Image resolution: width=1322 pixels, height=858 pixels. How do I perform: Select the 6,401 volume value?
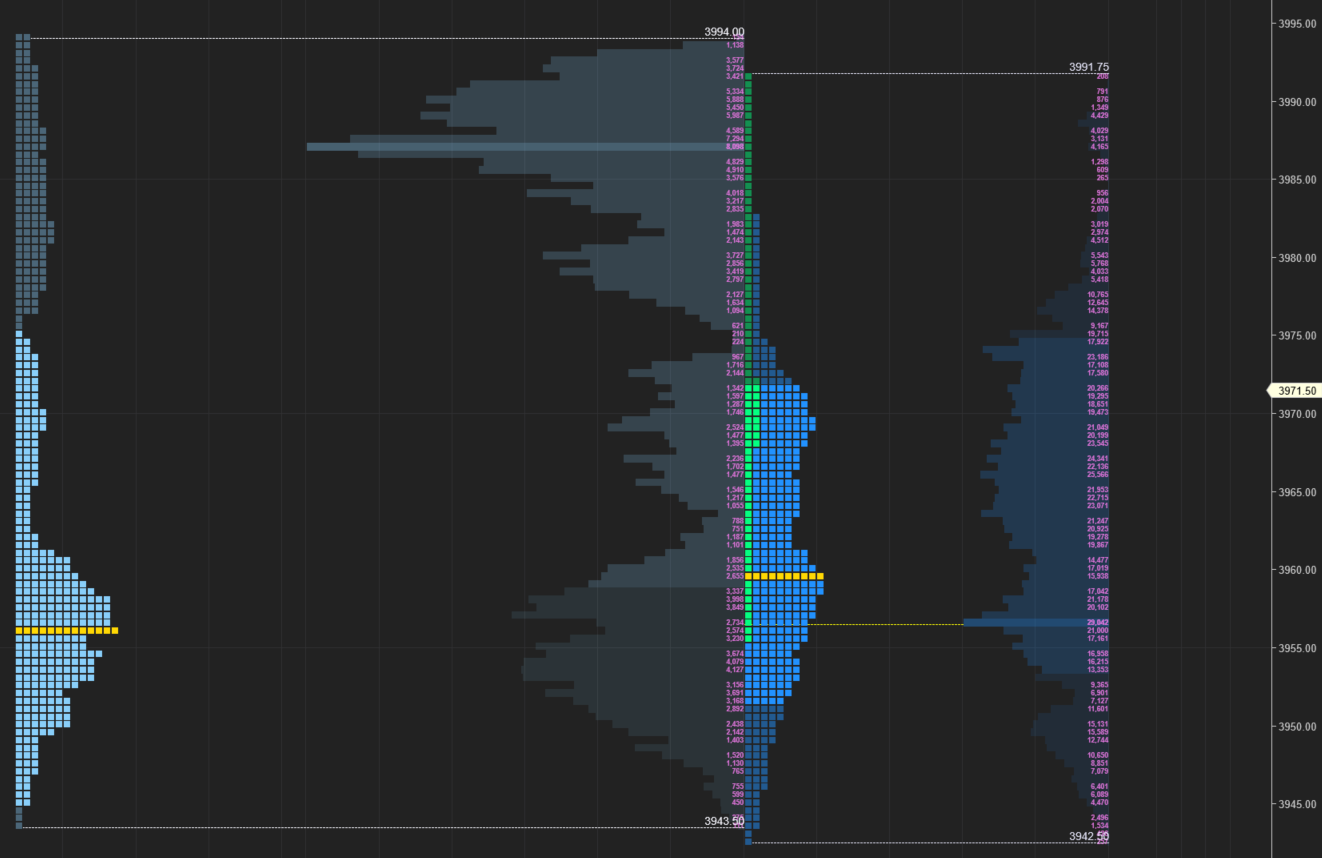click(x=1100, y=787)
